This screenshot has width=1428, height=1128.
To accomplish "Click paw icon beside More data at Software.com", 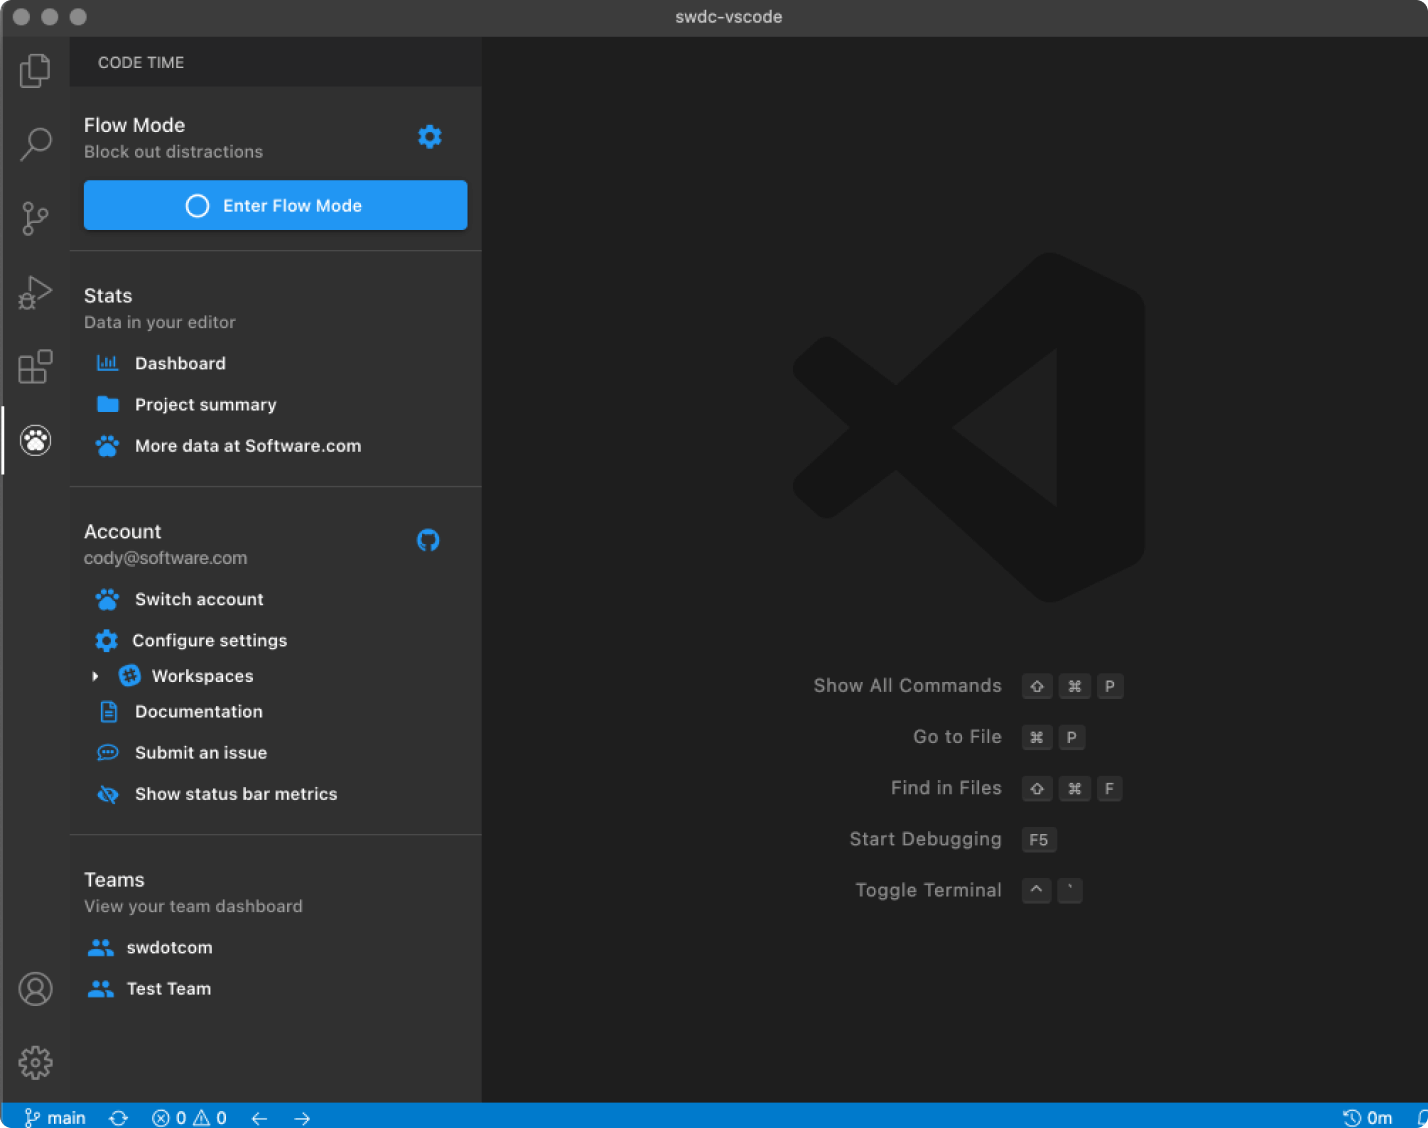I will click(107, 446).
